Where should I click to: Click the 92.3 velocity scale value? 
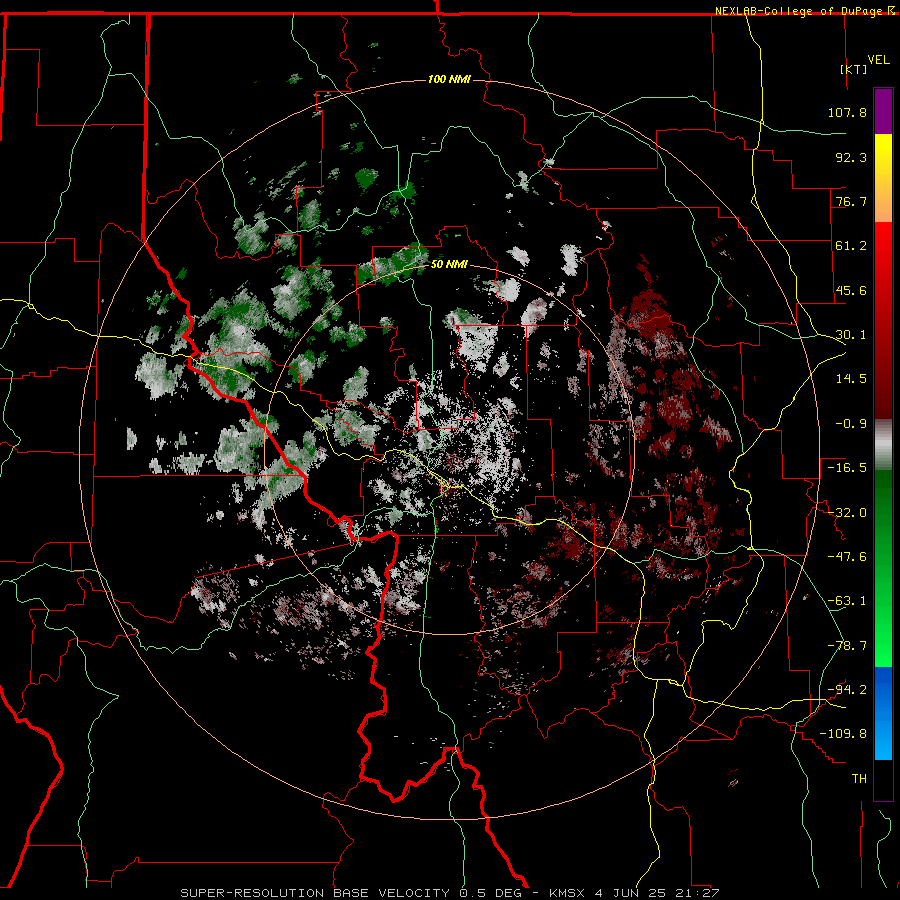(851, 157)
